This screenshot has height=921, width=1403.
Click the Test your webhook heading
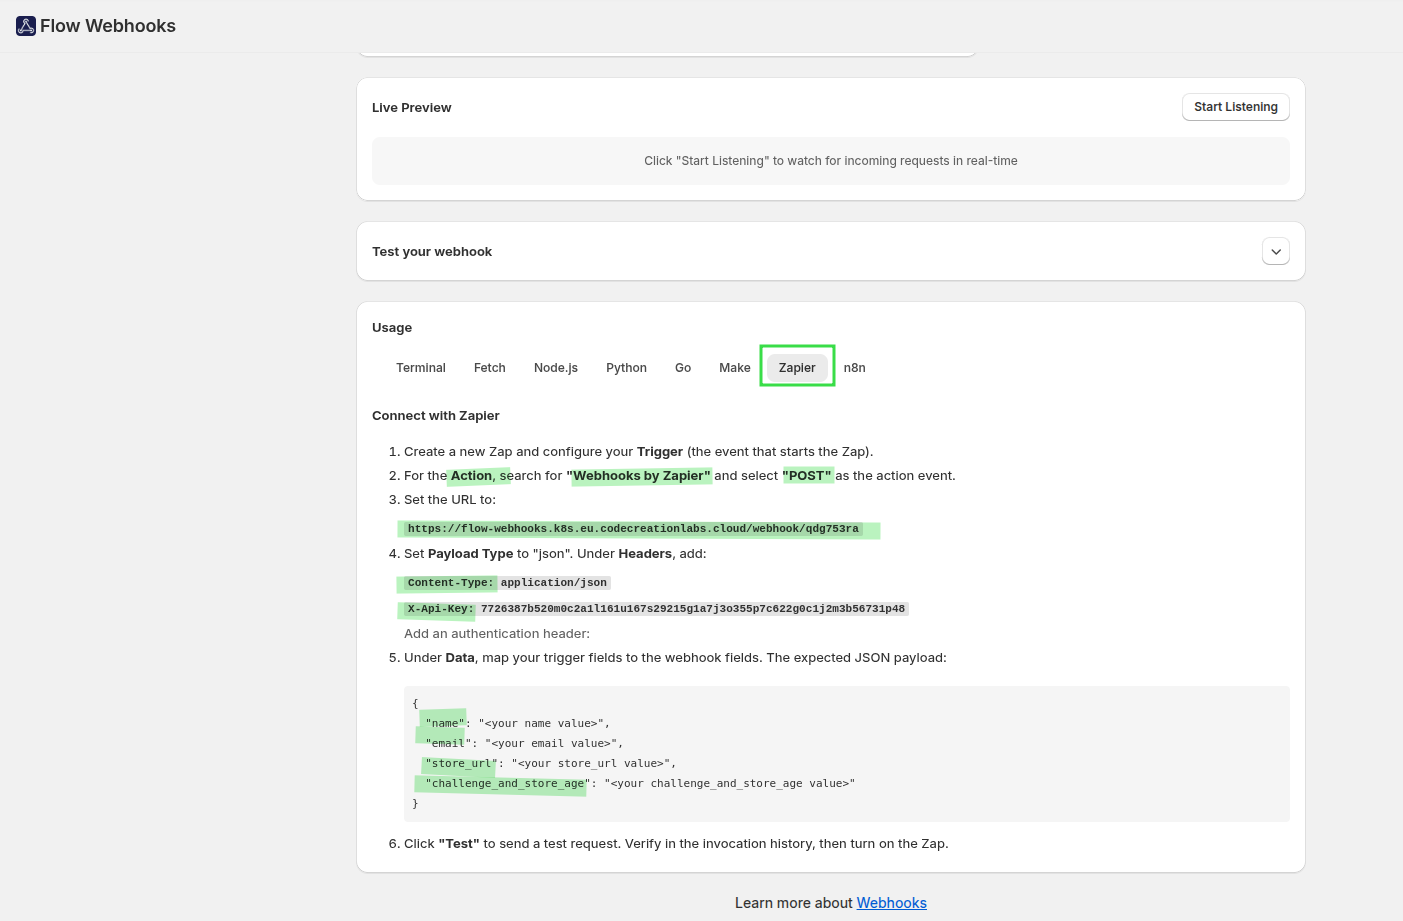click(432, 252)
